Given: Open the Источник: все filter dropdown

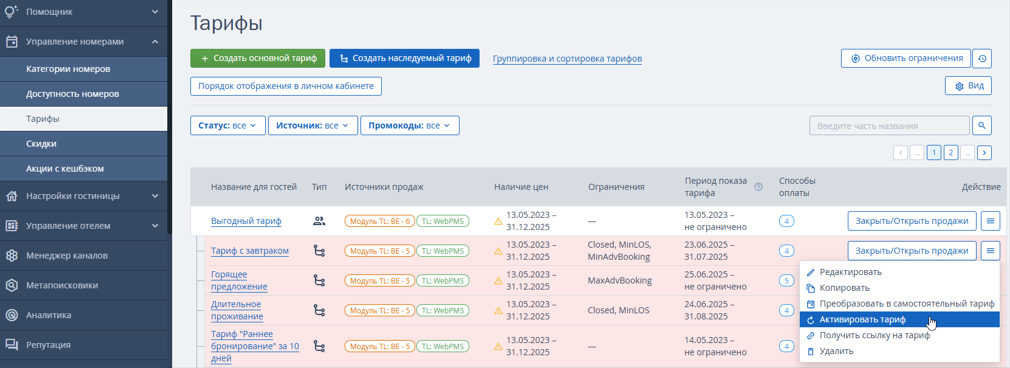Looking at the screenshot, I should pos(312,126).
